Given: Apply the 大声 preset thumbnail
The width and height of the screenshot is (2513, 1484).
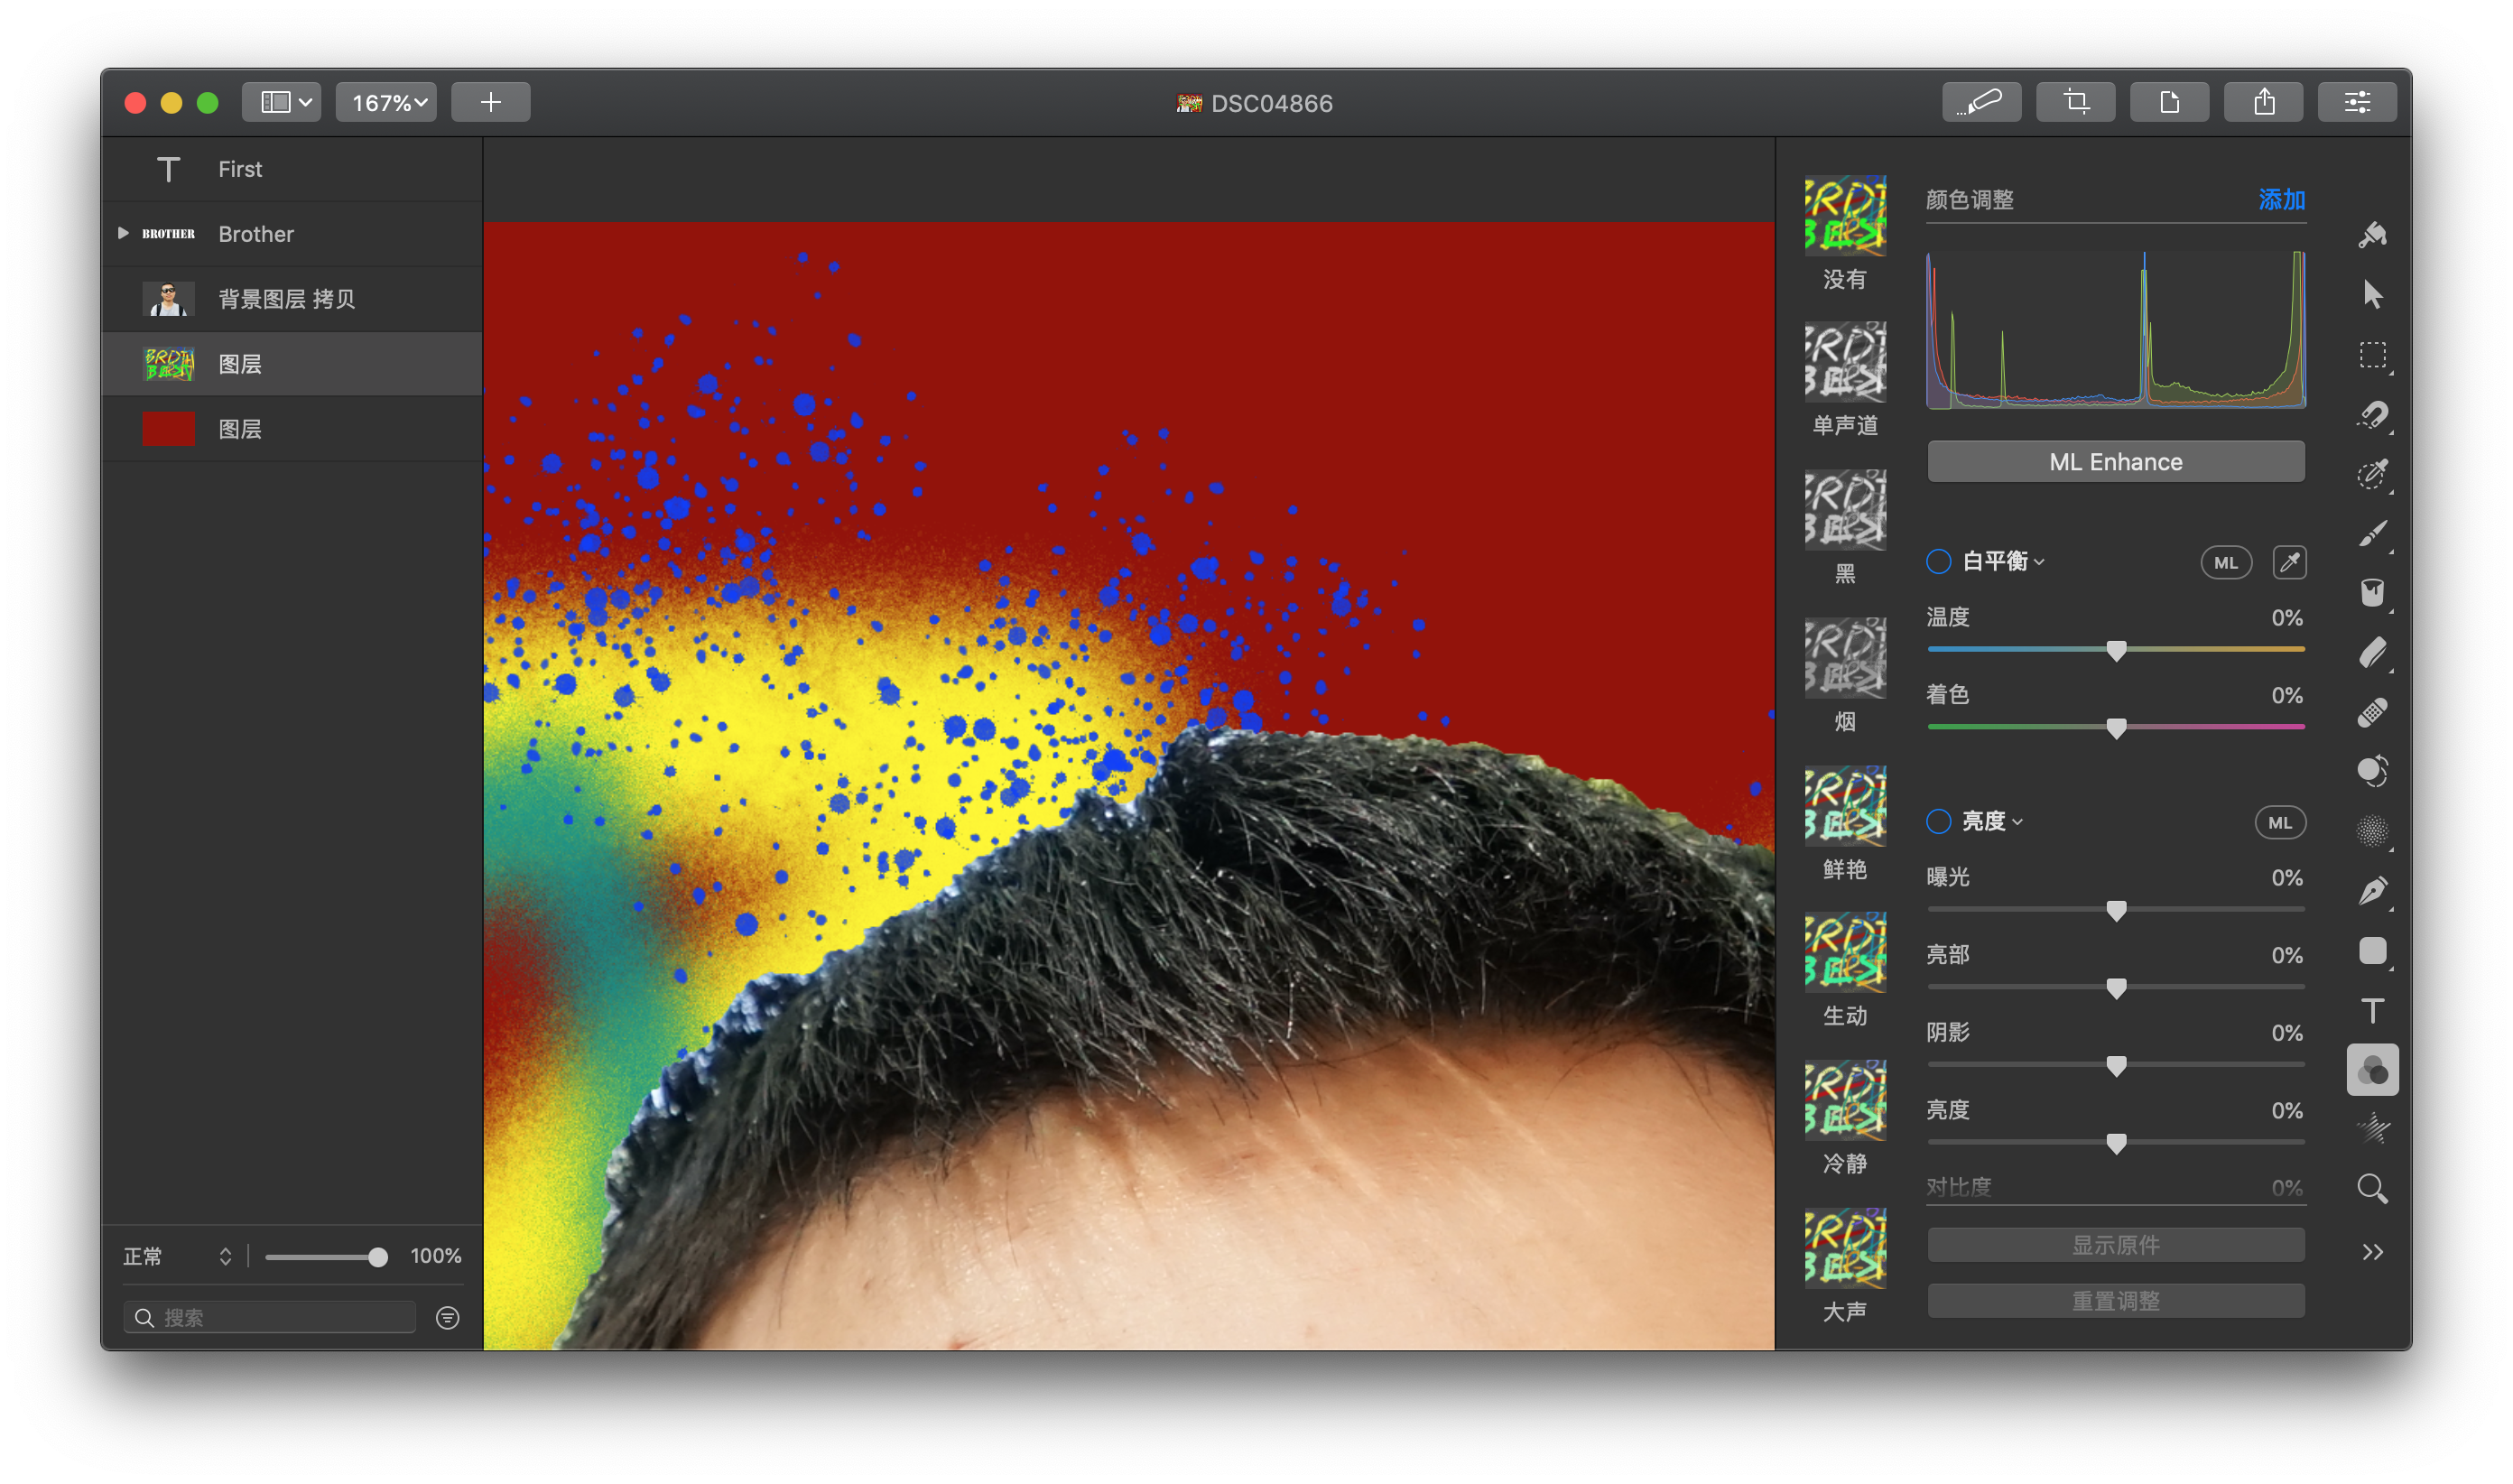Looking at the screenshot, I should [1844, 1249].
